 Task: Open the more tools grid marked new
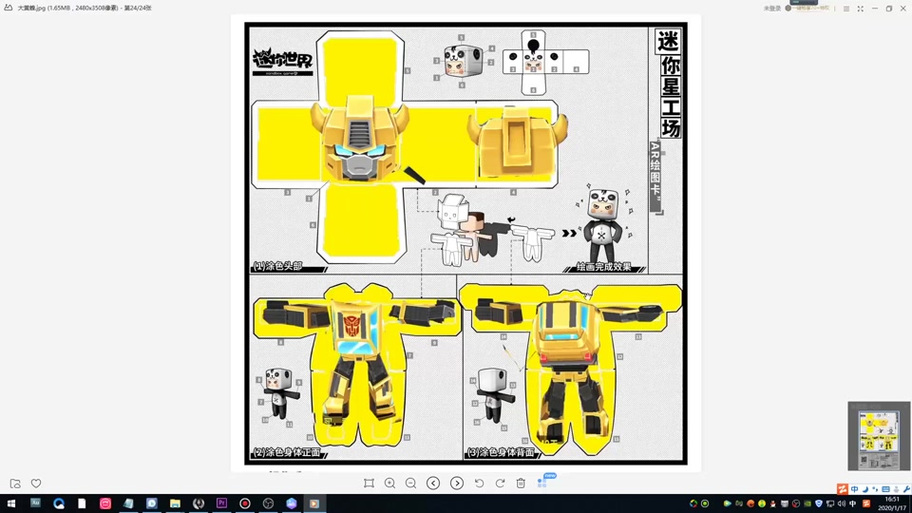pos(544,482)
